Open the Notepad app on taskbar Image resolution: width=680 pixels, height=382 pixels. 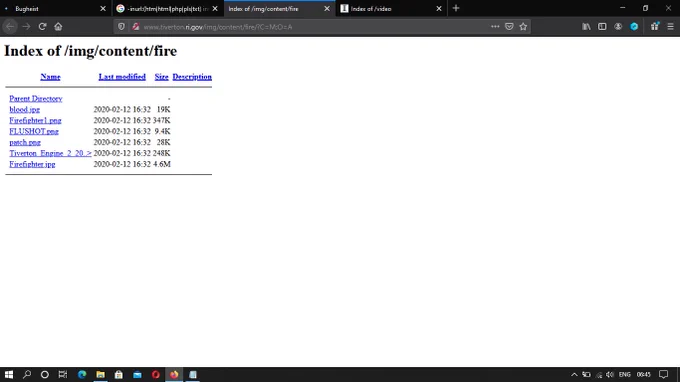(x=193, y=375)
